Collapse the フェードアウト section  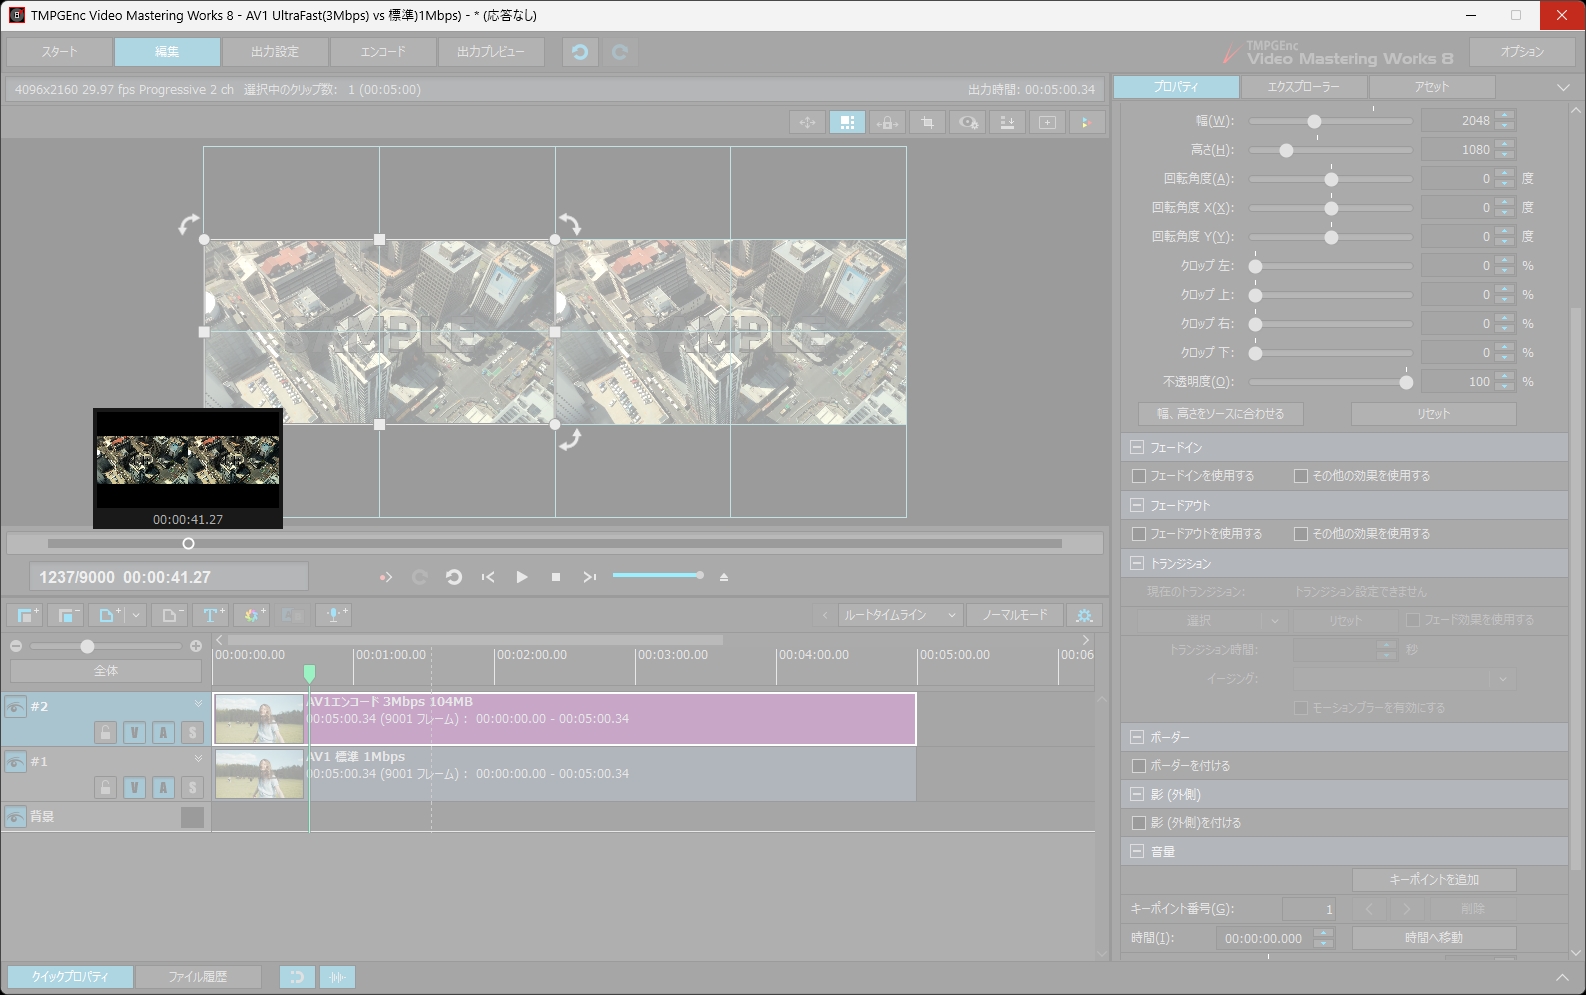(1137, 505)
